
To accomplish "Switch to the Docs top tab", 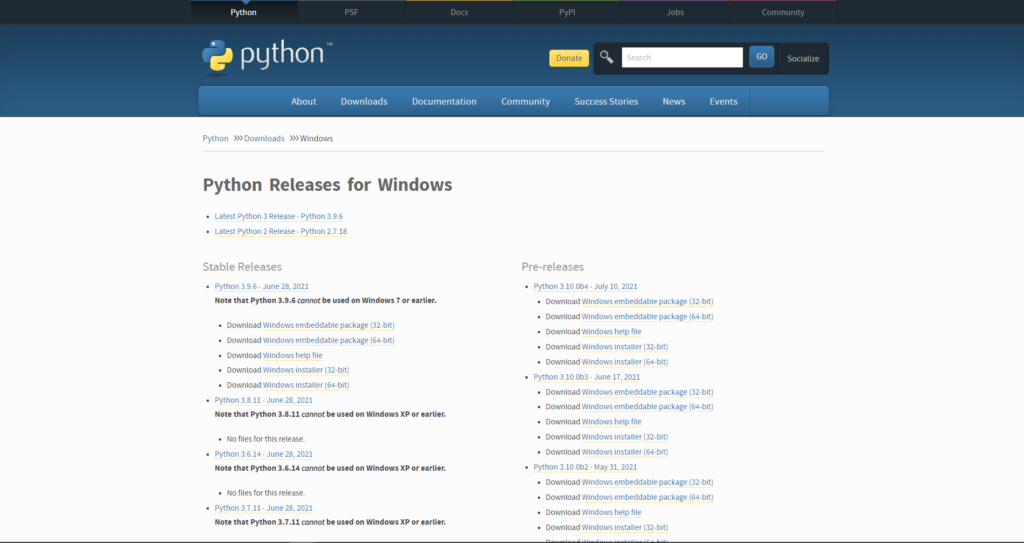I will 459,12.
